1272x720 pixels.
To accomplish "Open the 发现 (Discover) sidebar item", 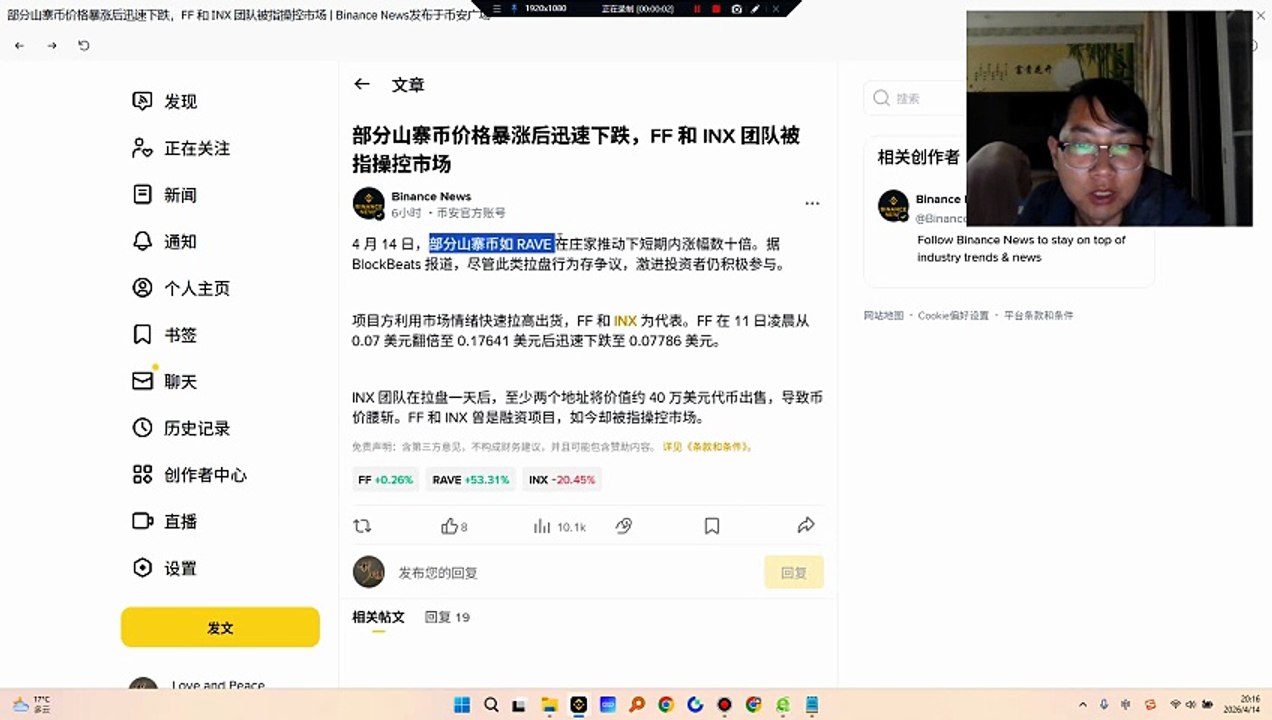I will pyautogui.click(x=165, y=101).
